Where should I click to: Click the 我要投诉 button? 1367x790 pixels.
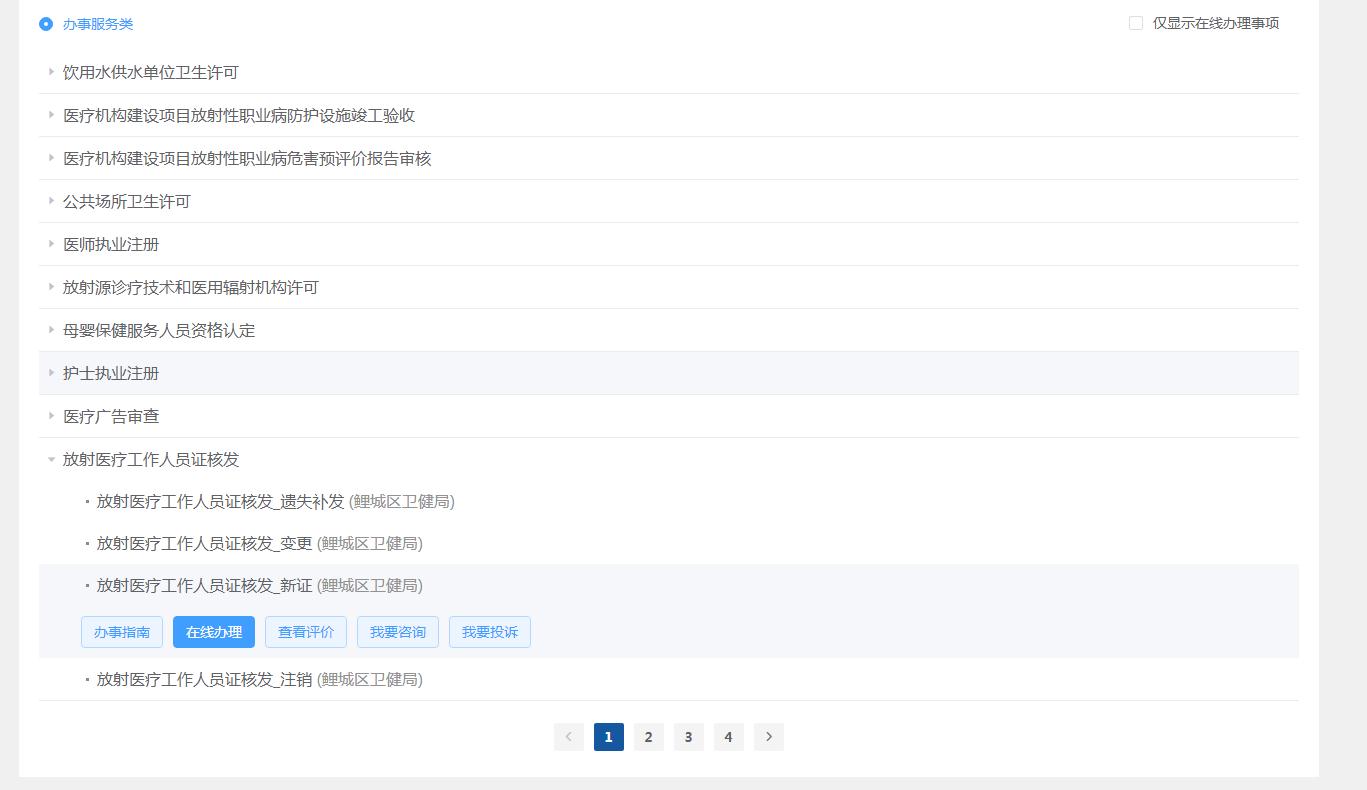[490, 632]
